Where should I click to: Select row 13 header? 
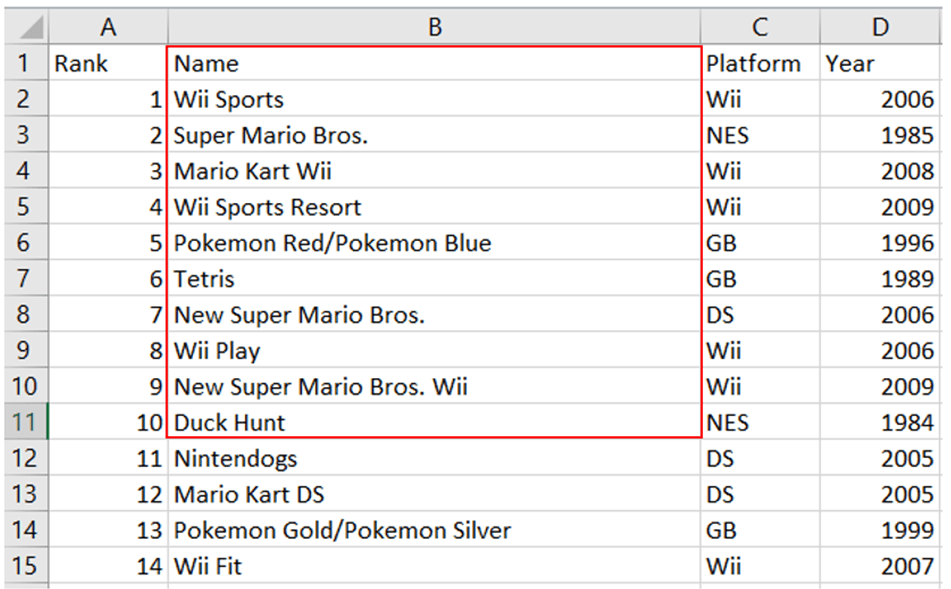[x=24, y=494]
